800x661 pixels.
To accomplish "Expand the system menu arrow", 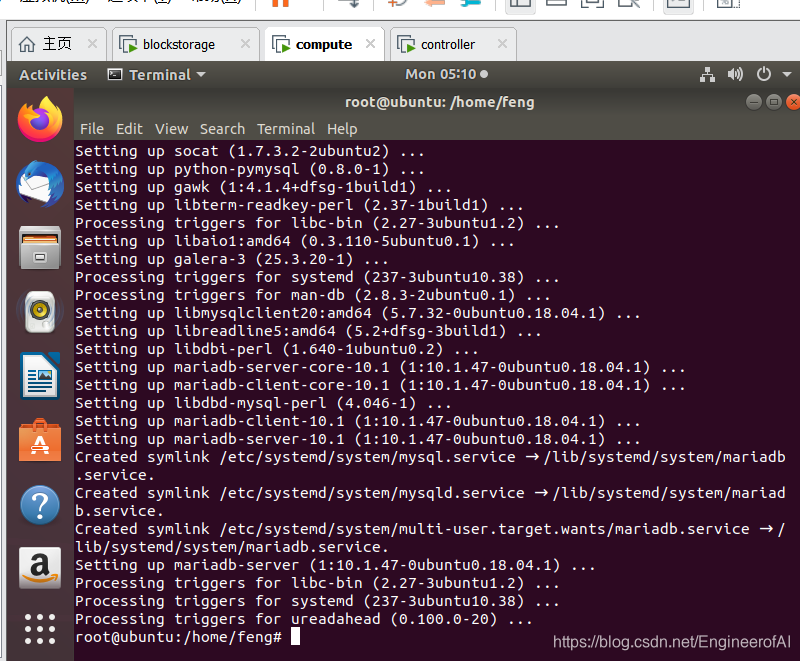I will coord(787,74).
